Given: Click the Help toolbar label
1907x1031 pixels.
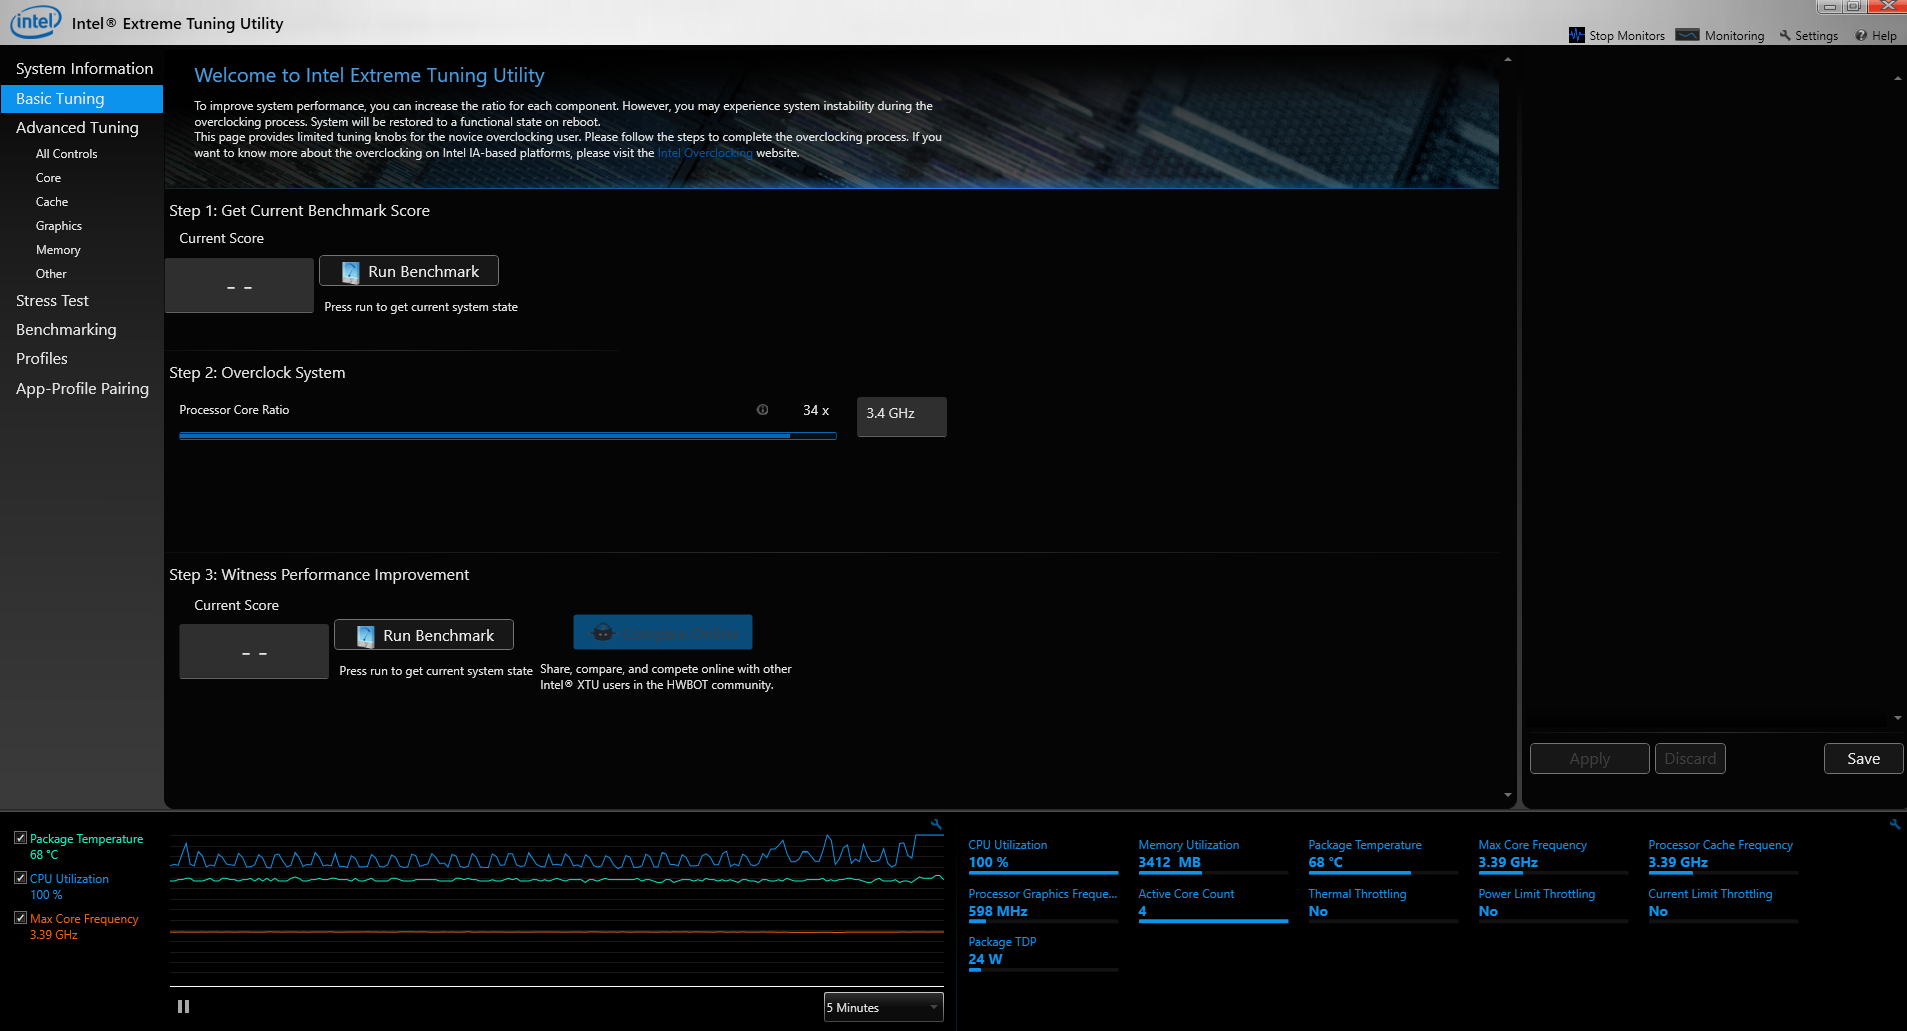Looking at the screenshot, I should [1884, 36].
